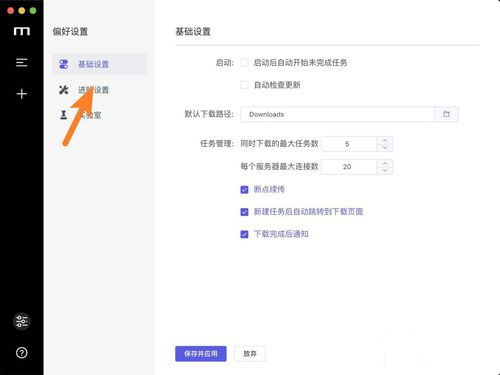Click the max connections field showing 20
This screenshot has height=375, width=500.
[x=349, y=167]
